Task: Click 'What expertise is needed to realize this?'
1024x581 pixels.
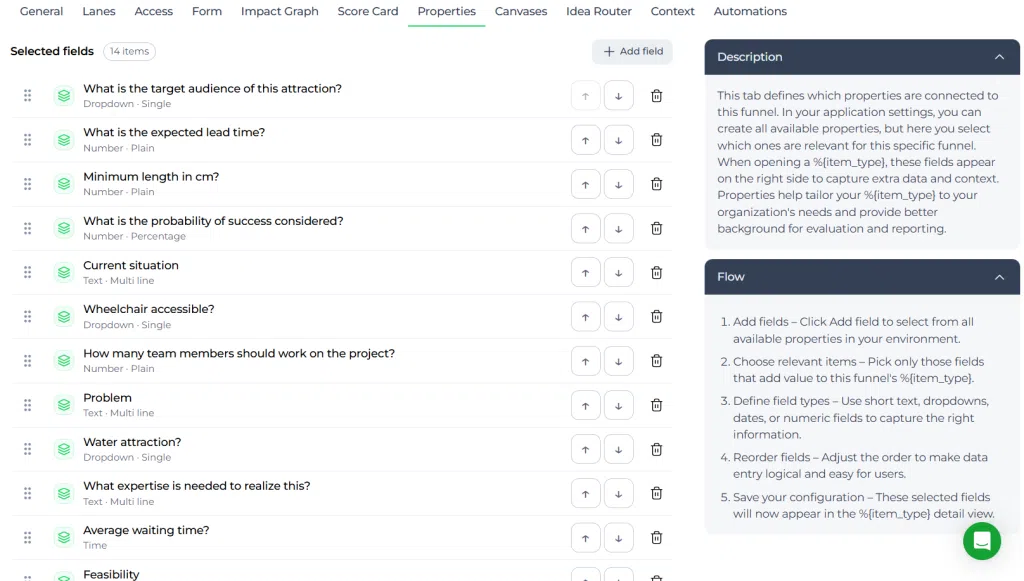Action: 197,486
